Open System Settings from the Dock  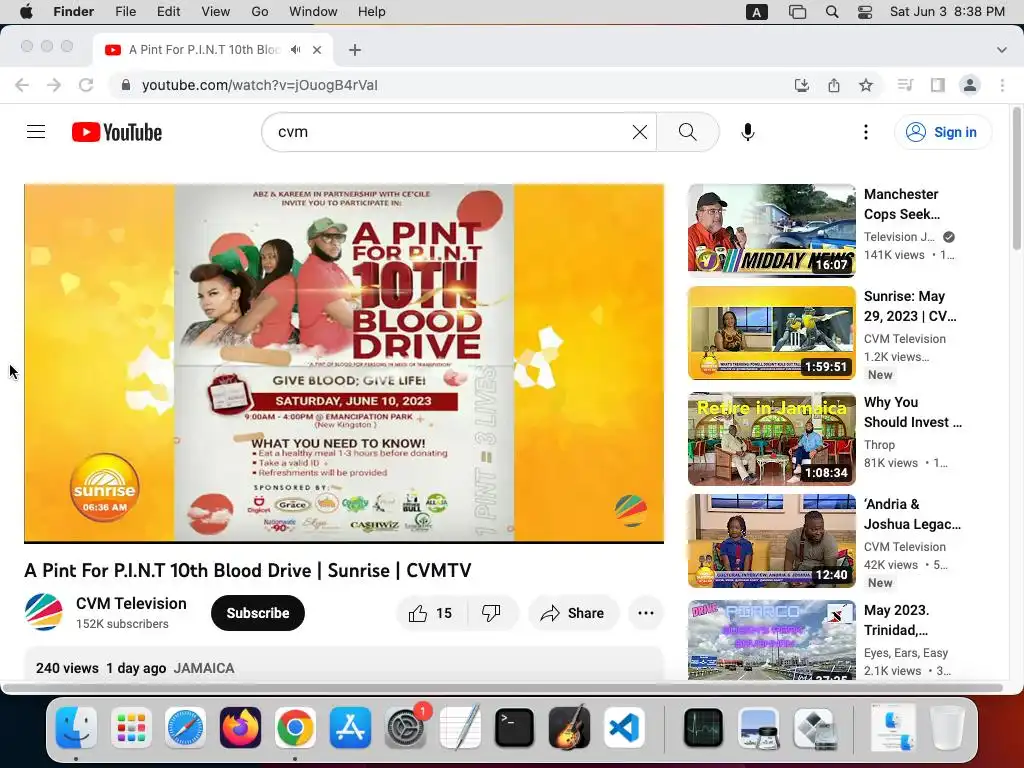tap(405, 727)
